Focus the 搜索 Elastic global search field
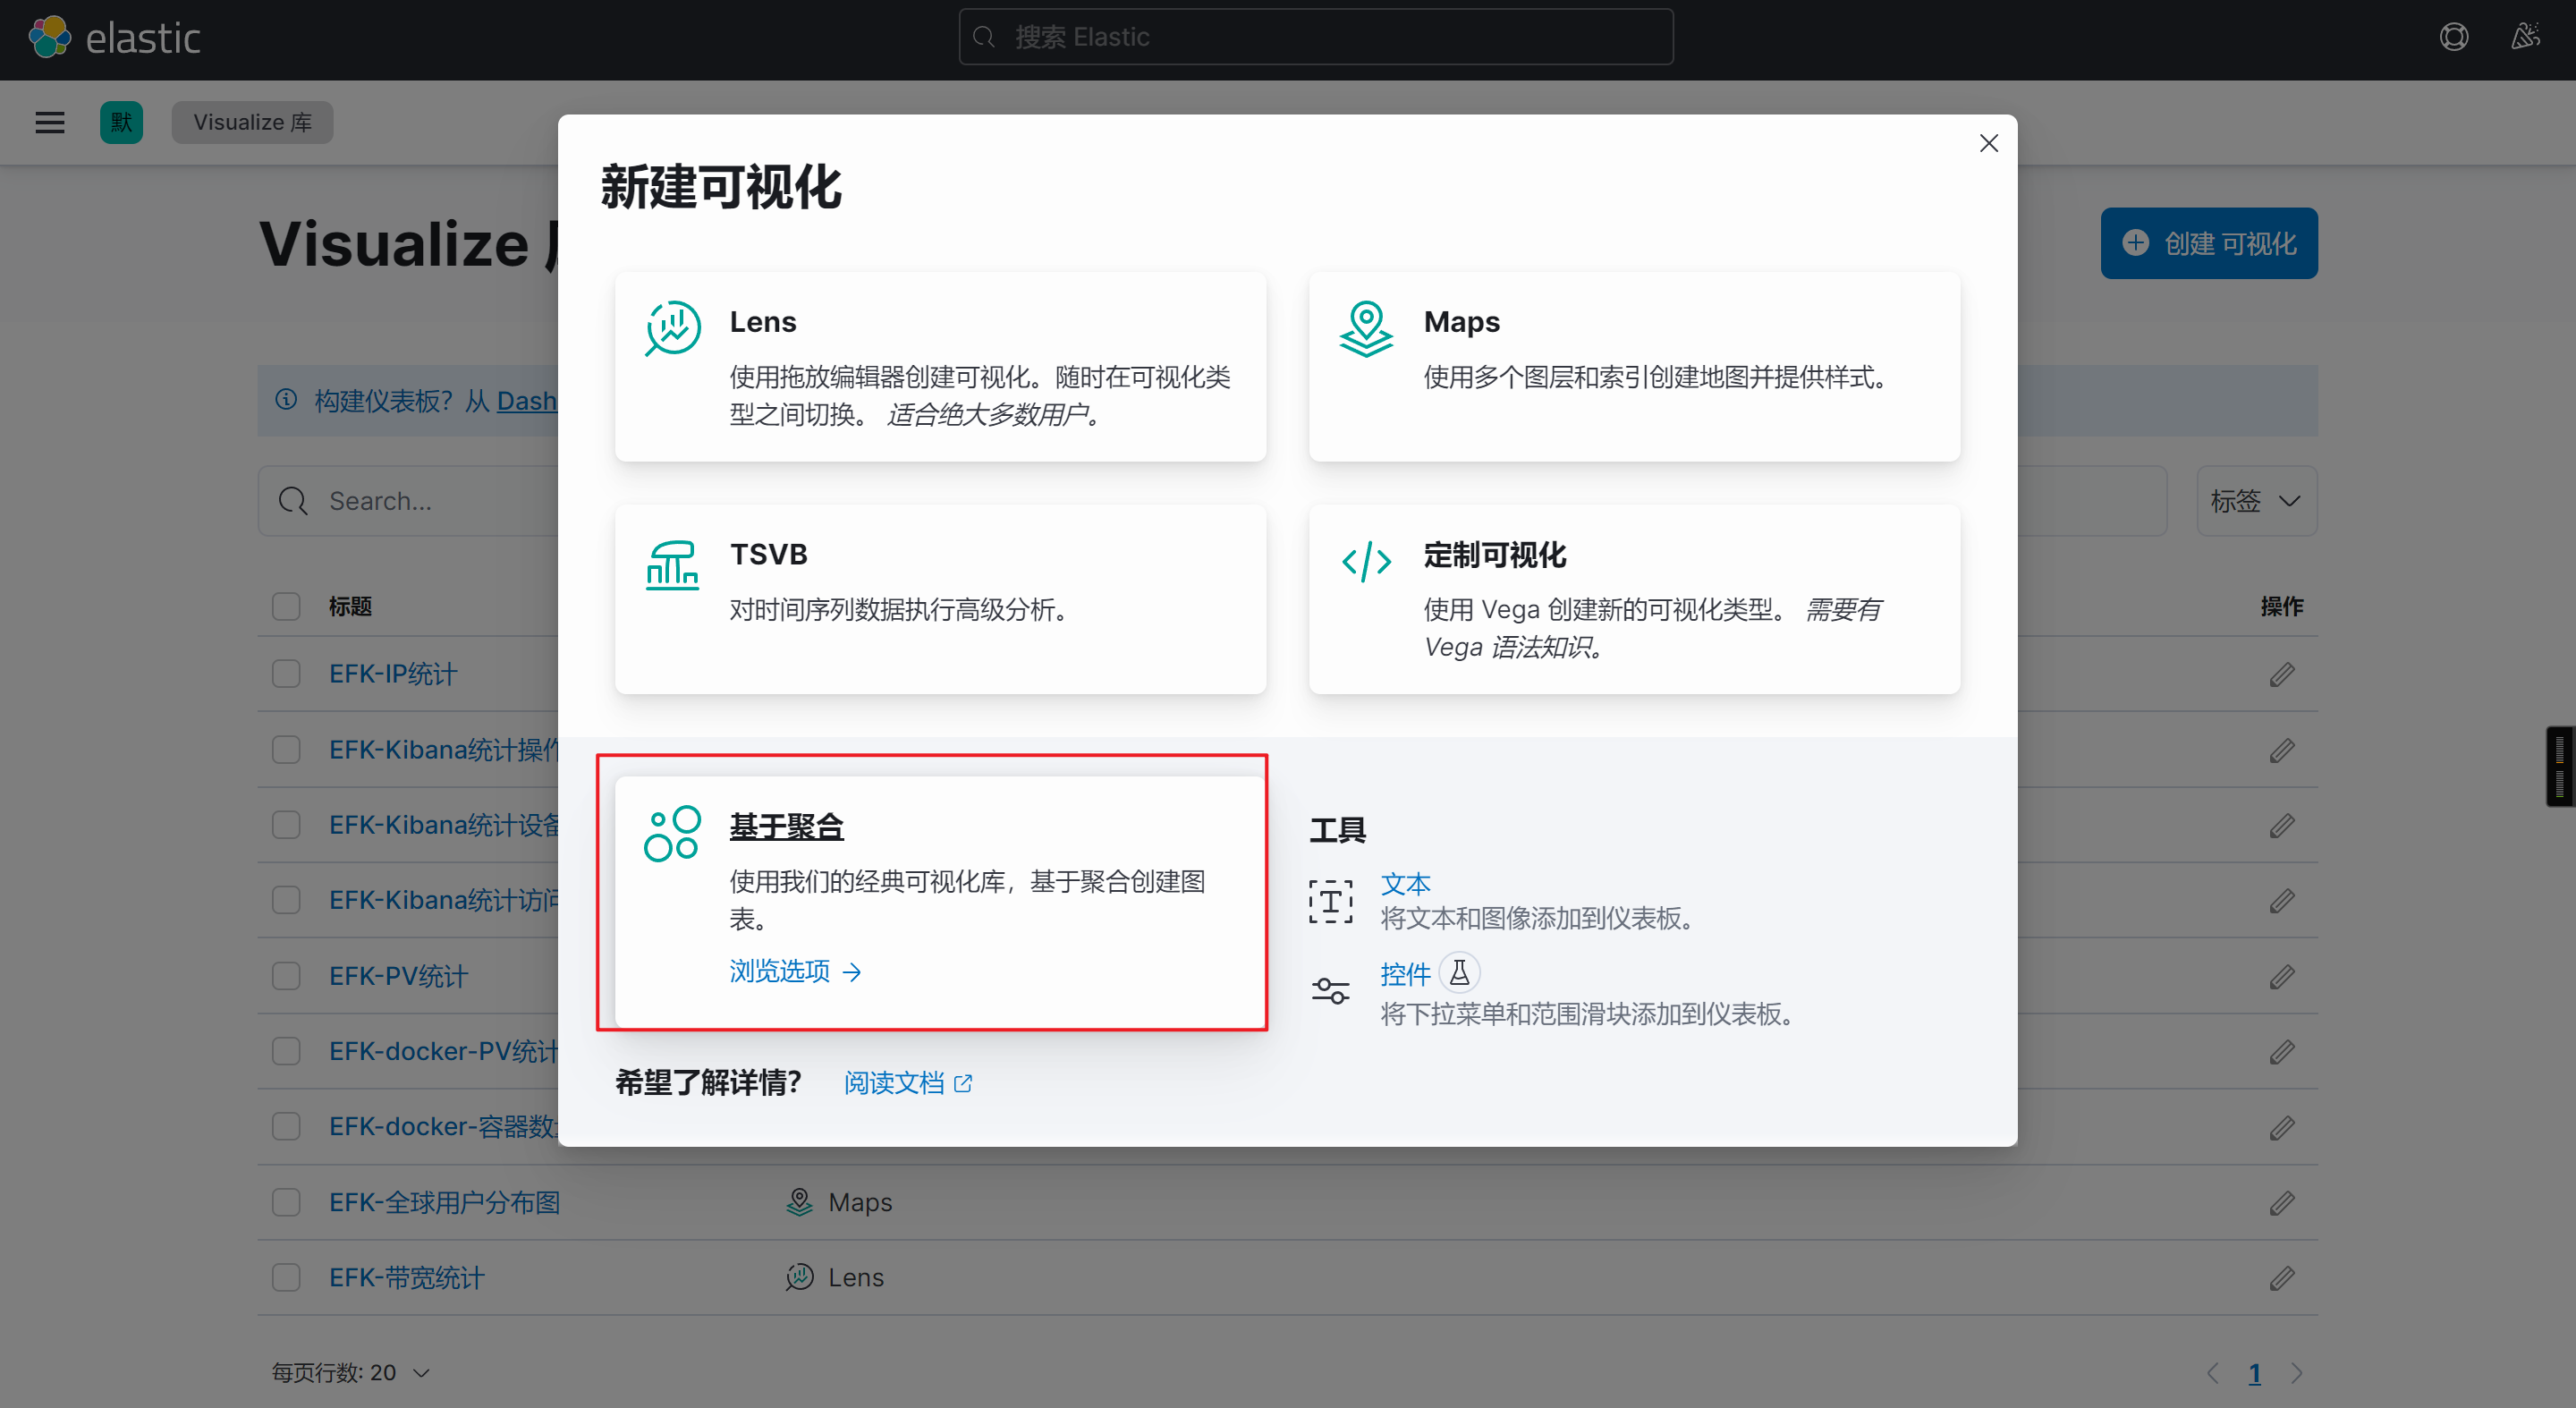This screenshot has height=1408, width=2576. 1316,37
